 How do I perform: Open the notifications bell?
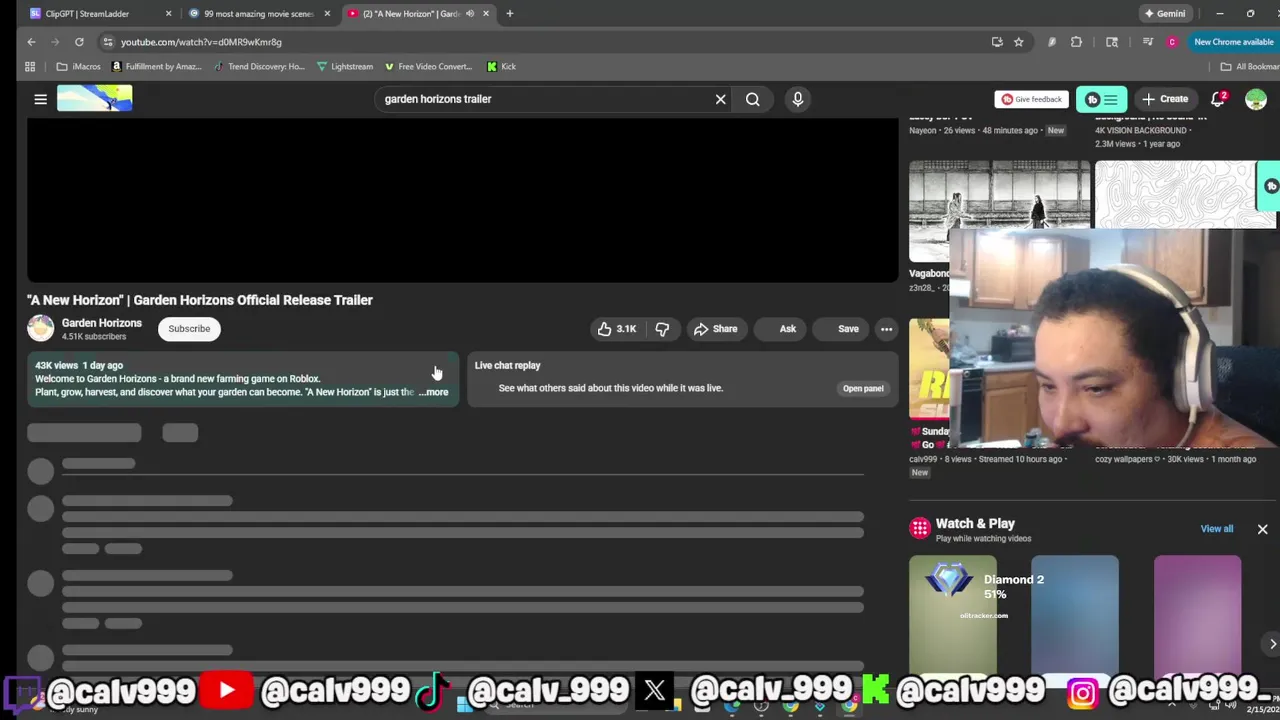(x=1218, y=99)
